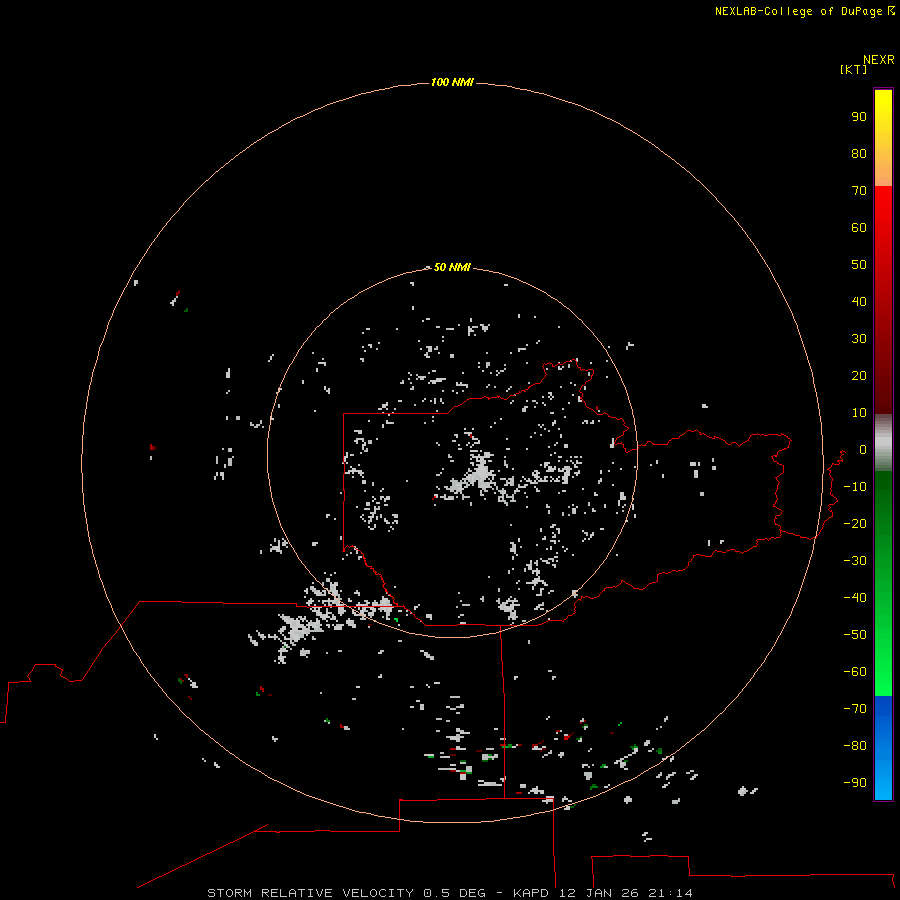Select the positive 50 knot scale value
The image size is (900, 900).
click(859, 265)
